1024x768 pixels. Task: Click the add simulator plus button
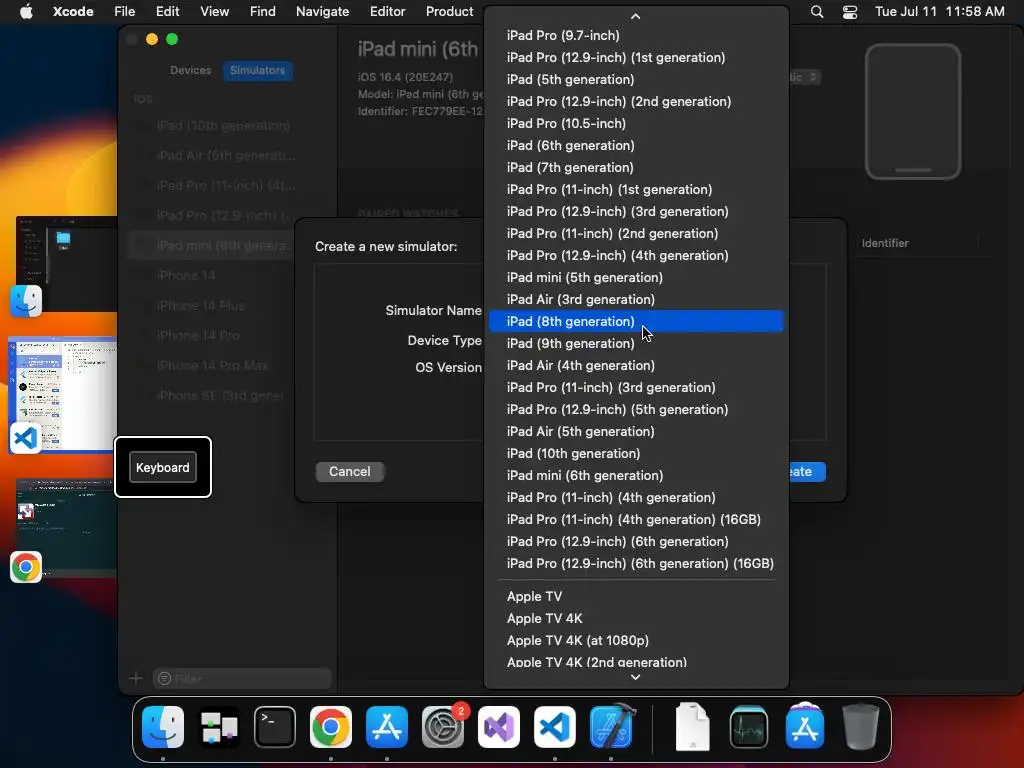pyautogui.click(x=136, y=679)
